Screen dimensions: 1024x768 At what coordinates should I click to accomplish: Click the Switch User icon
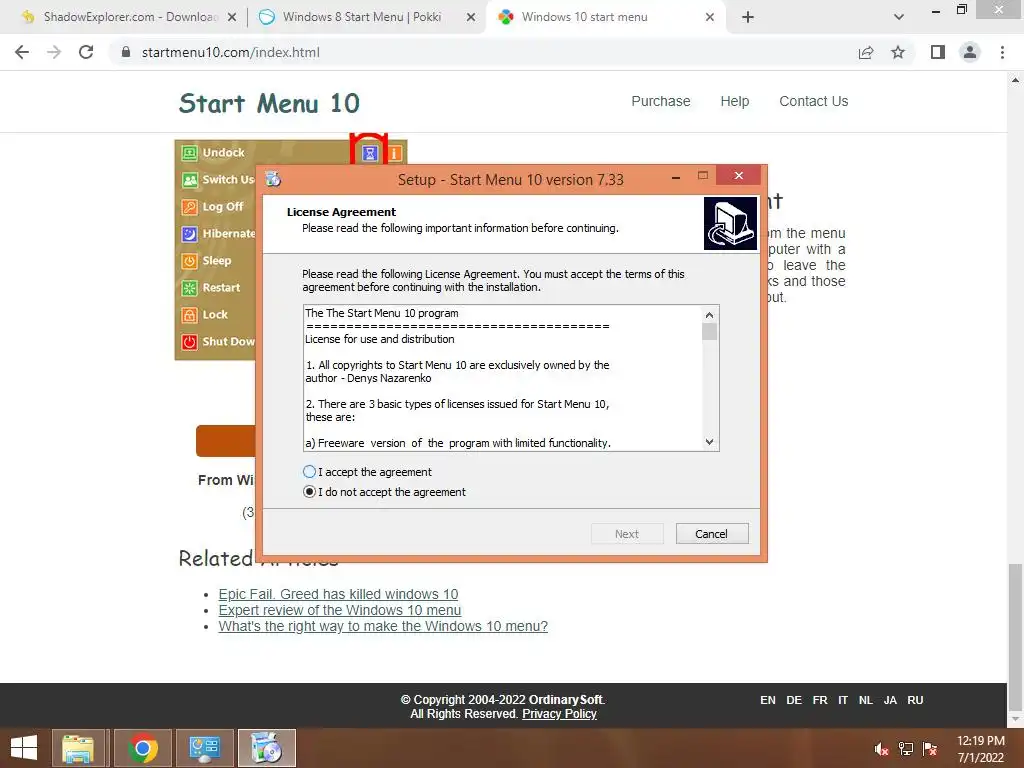point(189,180)
